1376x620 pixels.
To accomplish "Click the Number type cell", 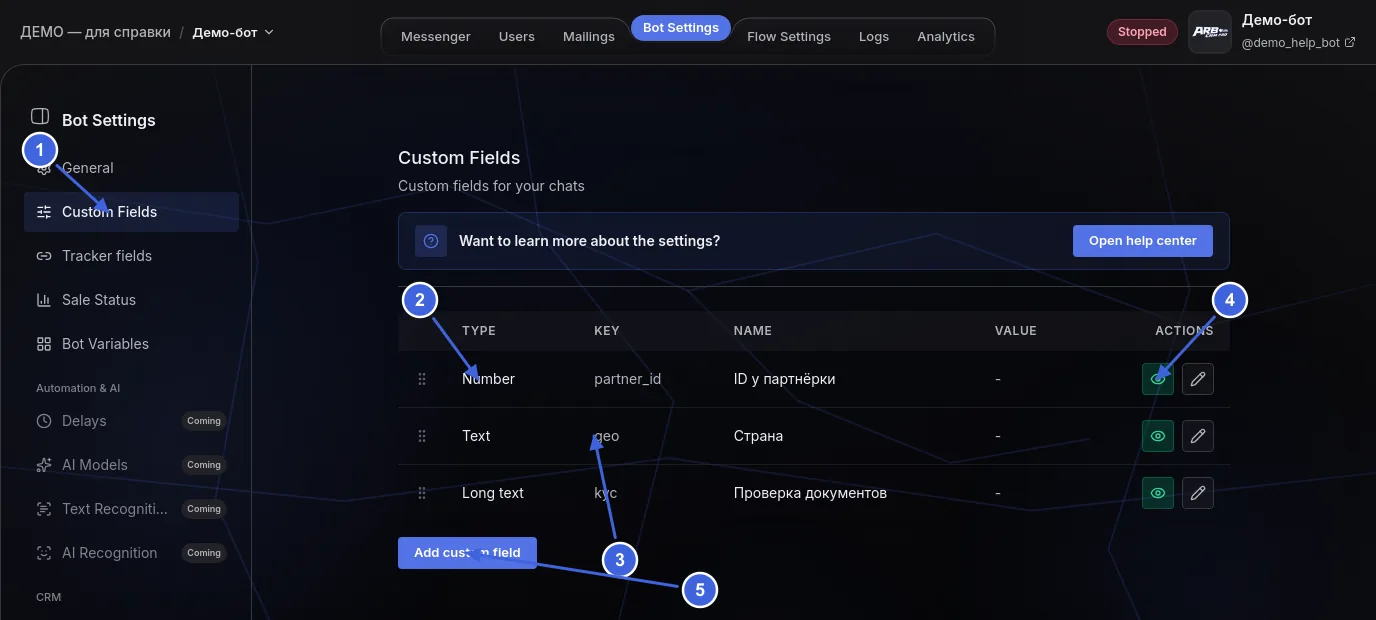I will [488, 379].
